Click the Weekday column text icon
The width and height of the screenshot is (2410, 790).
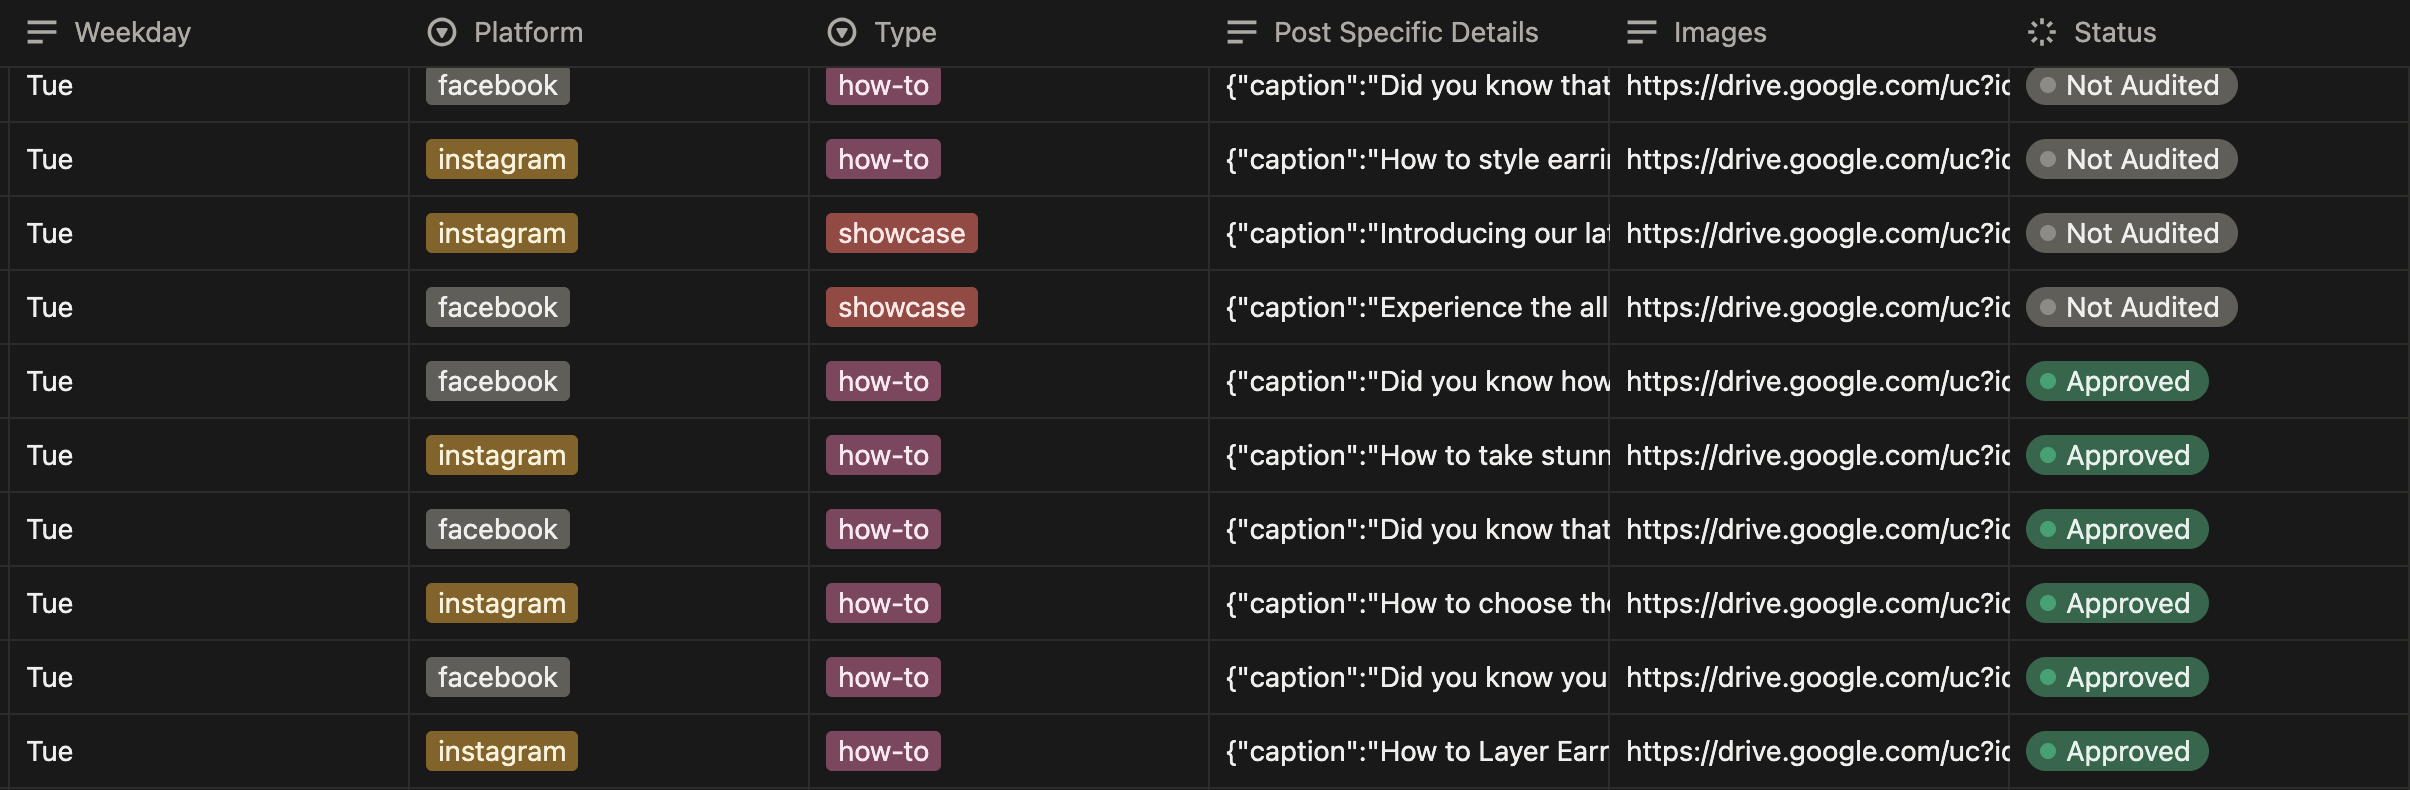pyautogui.click(x=41, y=33)
